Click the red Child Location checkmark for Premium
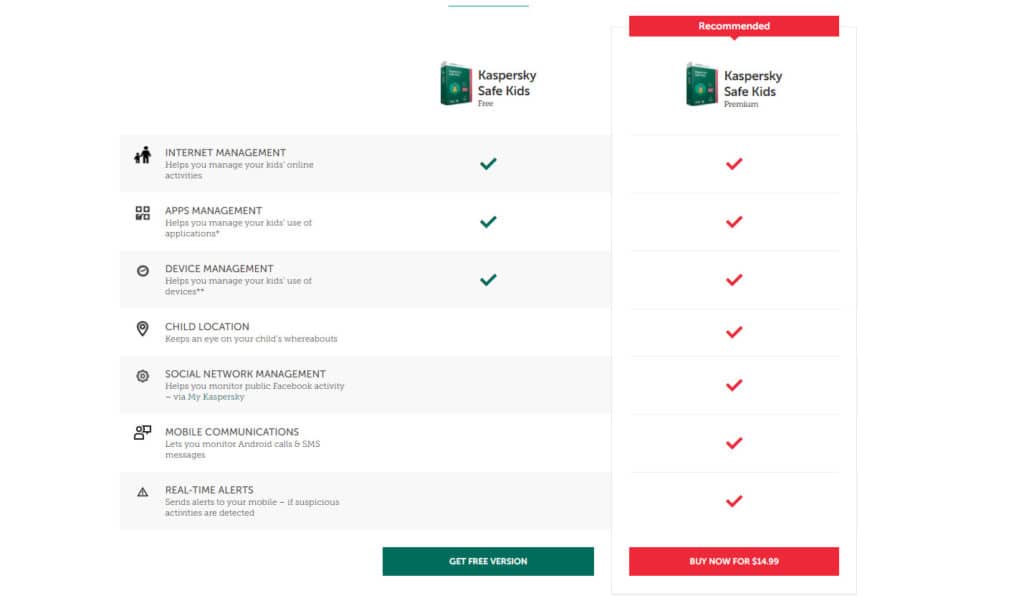 (x=734, y=332)
